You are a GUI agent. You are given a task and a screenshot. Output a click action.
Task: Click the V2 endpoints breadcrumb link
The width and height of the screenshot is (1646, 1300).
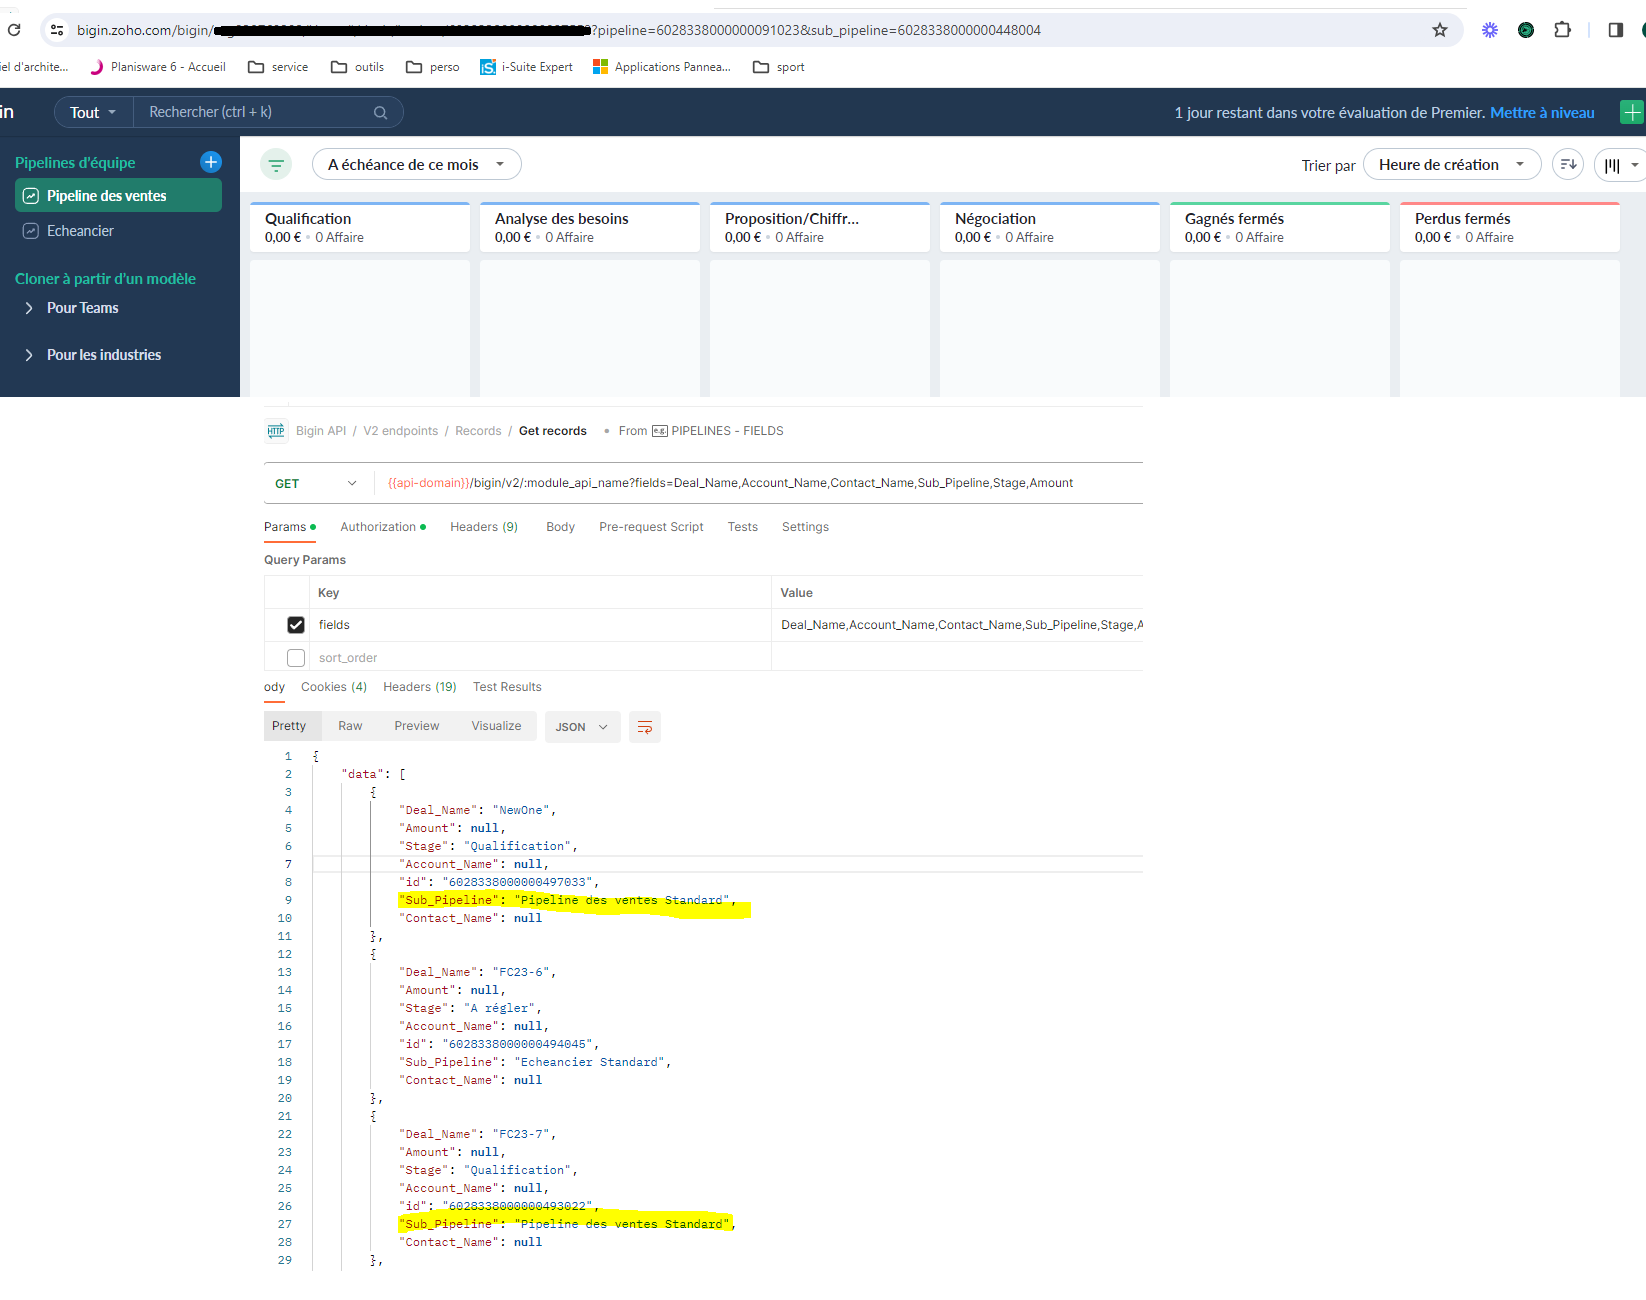click(400, 431)
